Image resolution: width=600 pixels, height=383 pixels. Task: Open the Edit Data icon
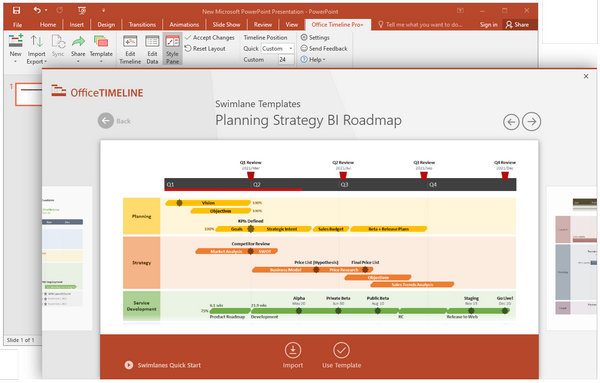[152, 41]
